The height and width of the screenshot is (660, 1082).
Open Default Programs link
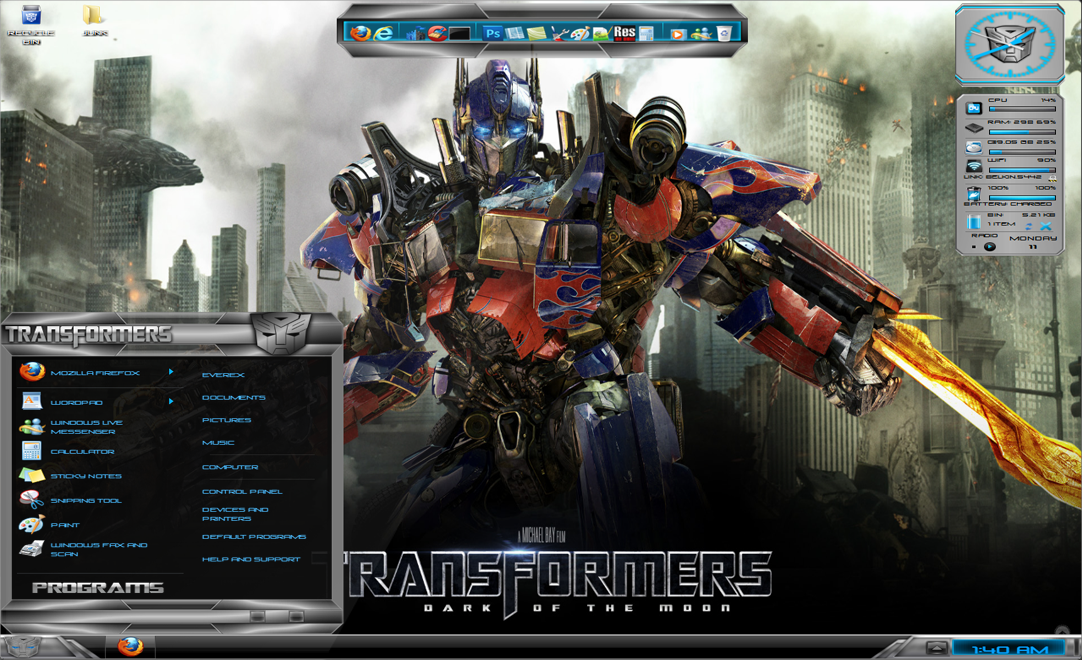coord(254,536)
